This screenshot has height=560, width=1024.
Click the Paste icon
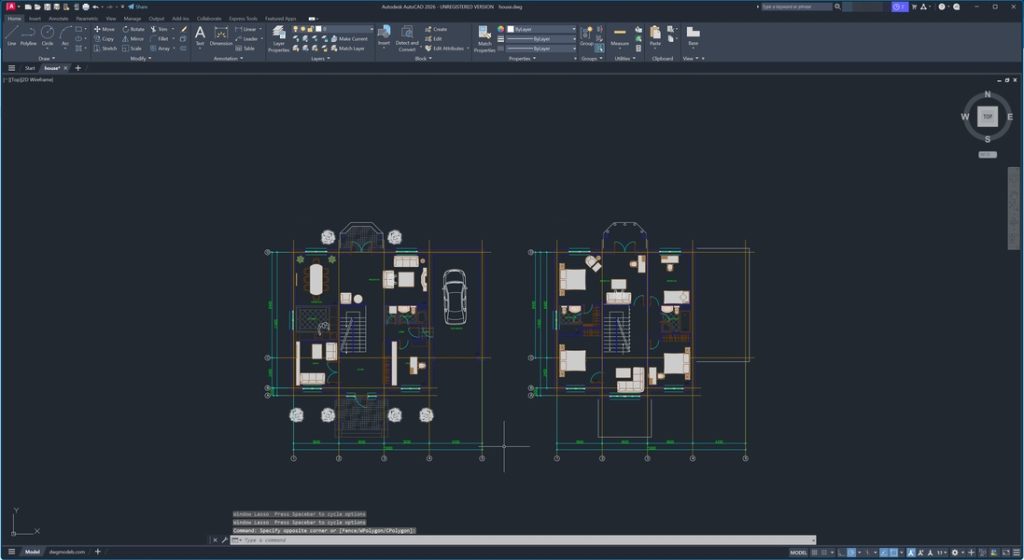click(655, 35)
